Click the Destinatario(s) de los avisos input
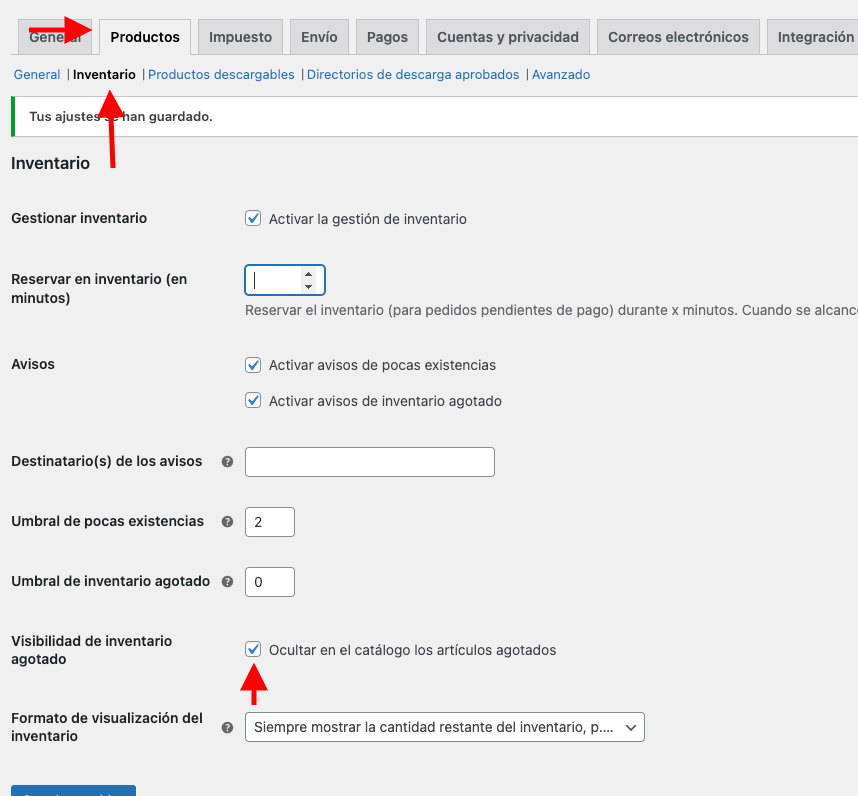858x796 pixels. [x=370, y=462]
